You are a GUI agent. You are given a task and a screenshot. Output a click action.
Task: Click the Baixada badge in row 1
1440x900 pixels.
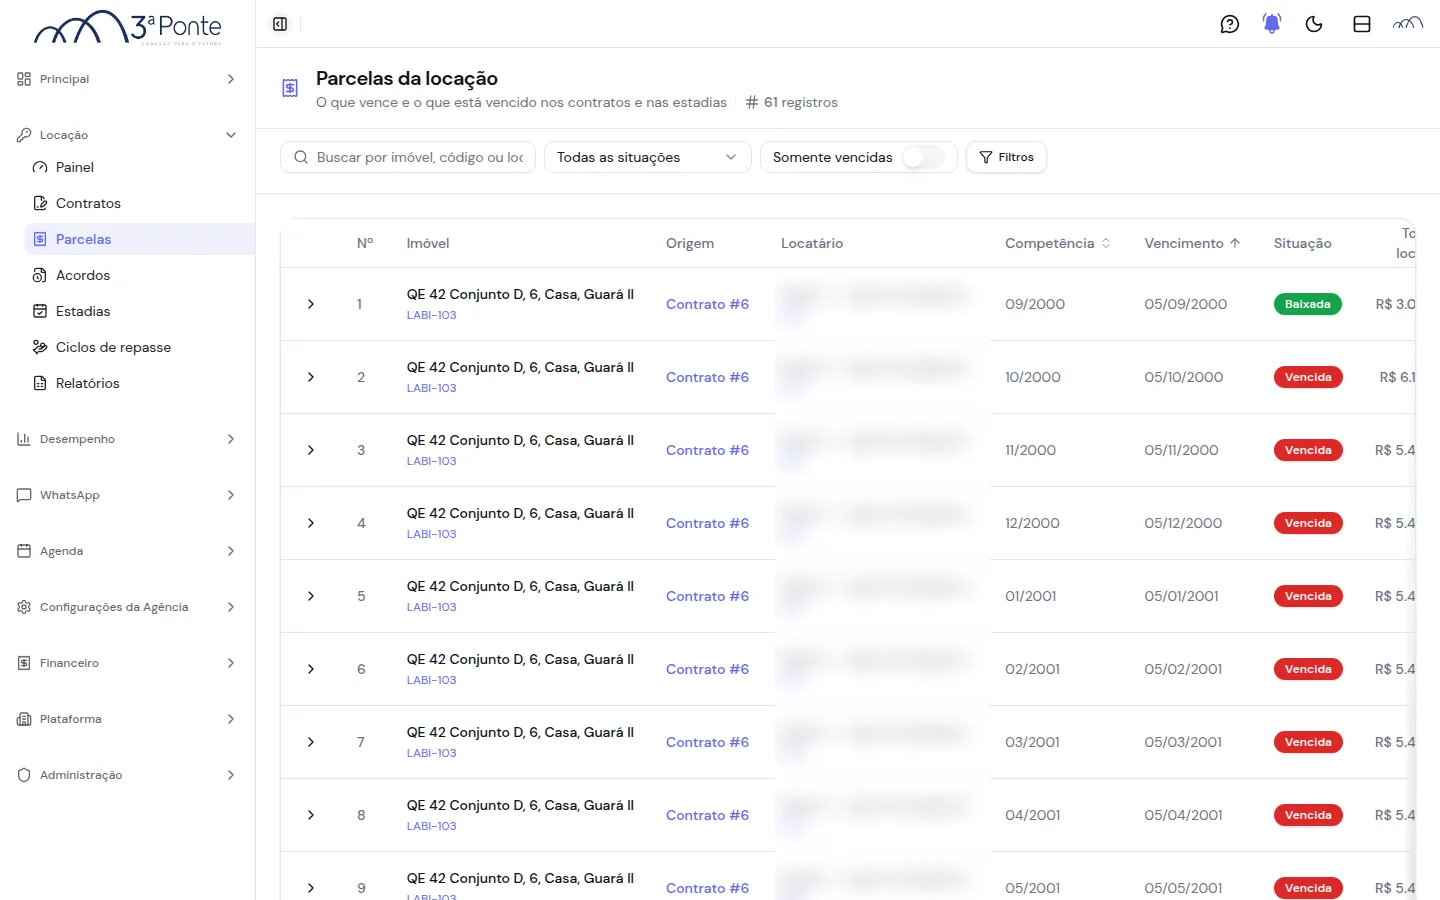[1307, 304]
